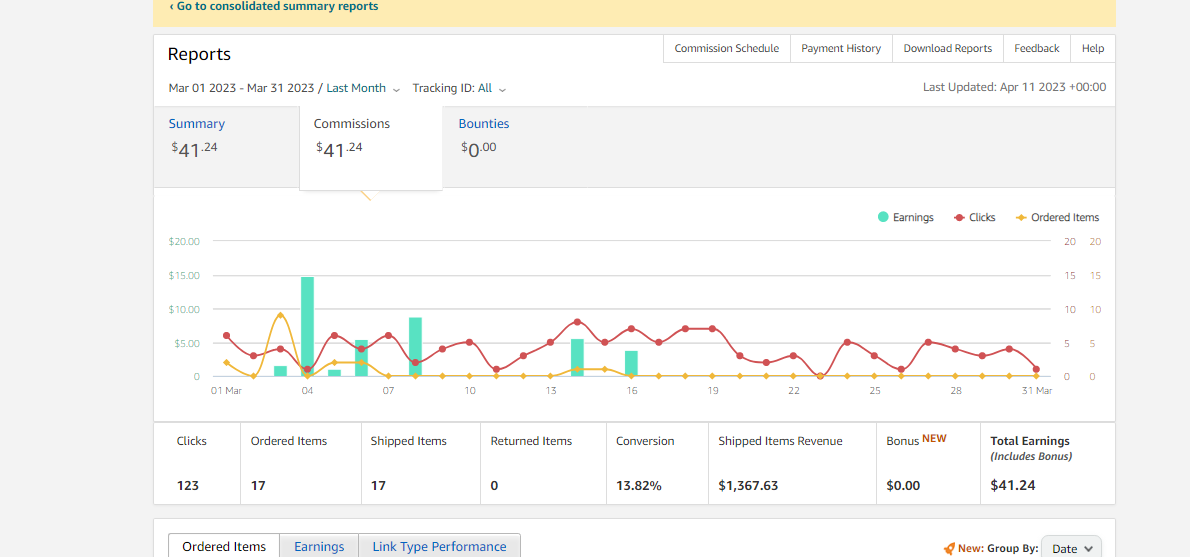Click the Clicks total 123
The height and width of the screenshot is (557, 1190).
[187, 486]
